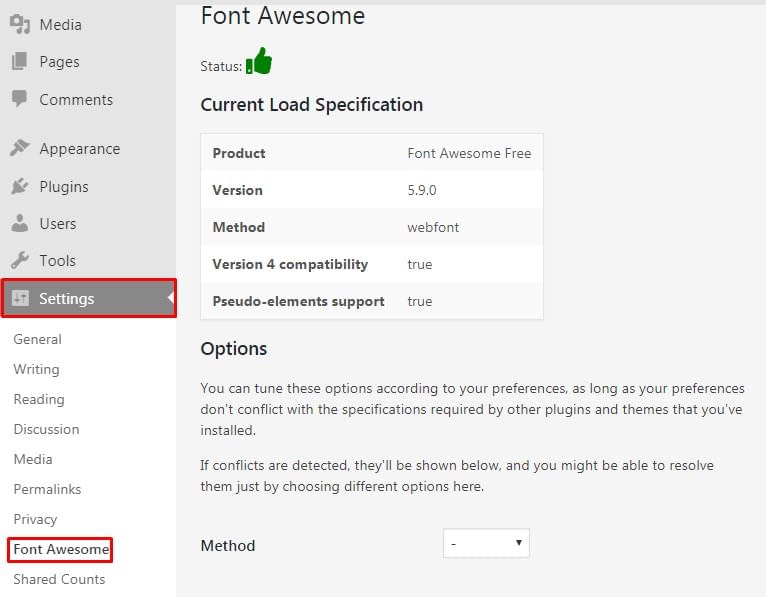Viewport: 766px width, 597px height.
Task: Open Font Awesome settings submenu
Action: (61, 549)
